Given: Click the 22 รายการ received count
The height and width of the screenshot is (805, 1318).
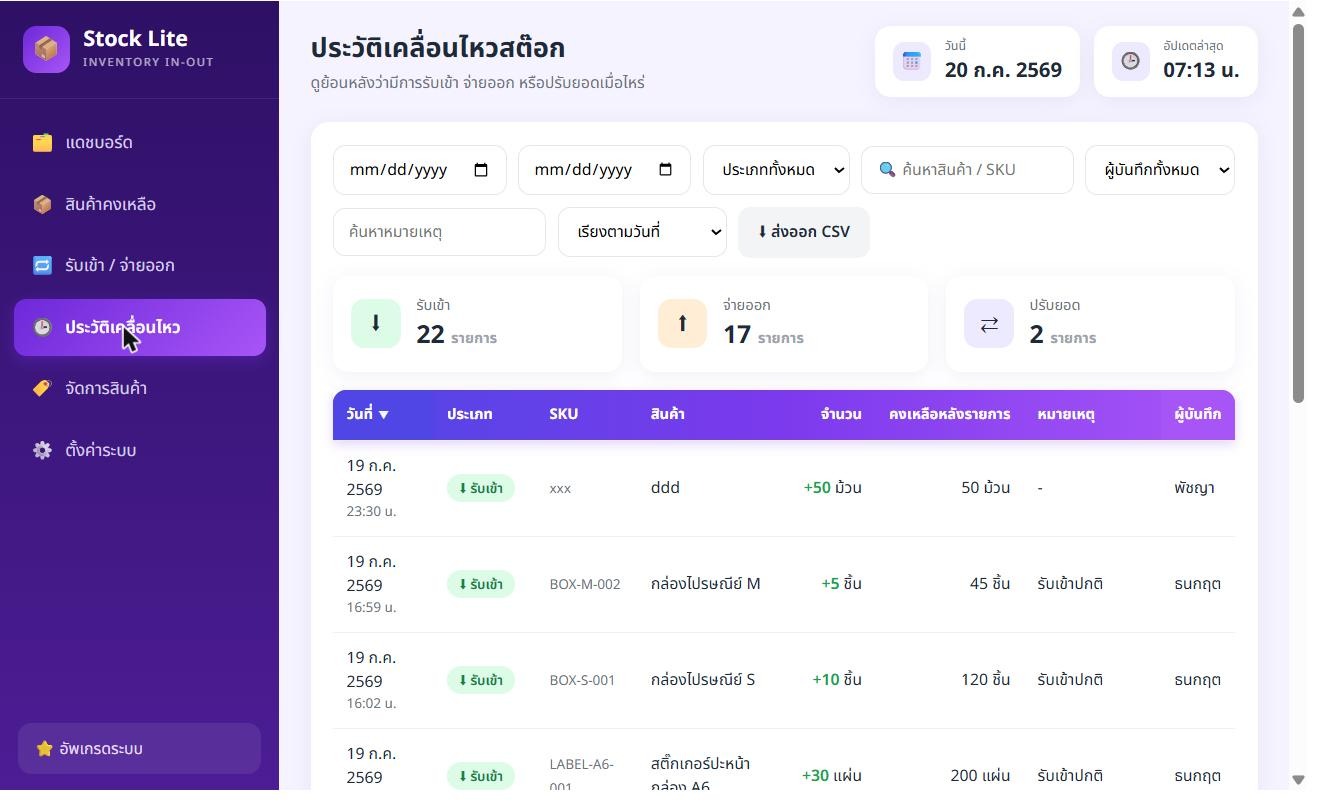Looking at the screenshot, I should [x=456, y=335].
